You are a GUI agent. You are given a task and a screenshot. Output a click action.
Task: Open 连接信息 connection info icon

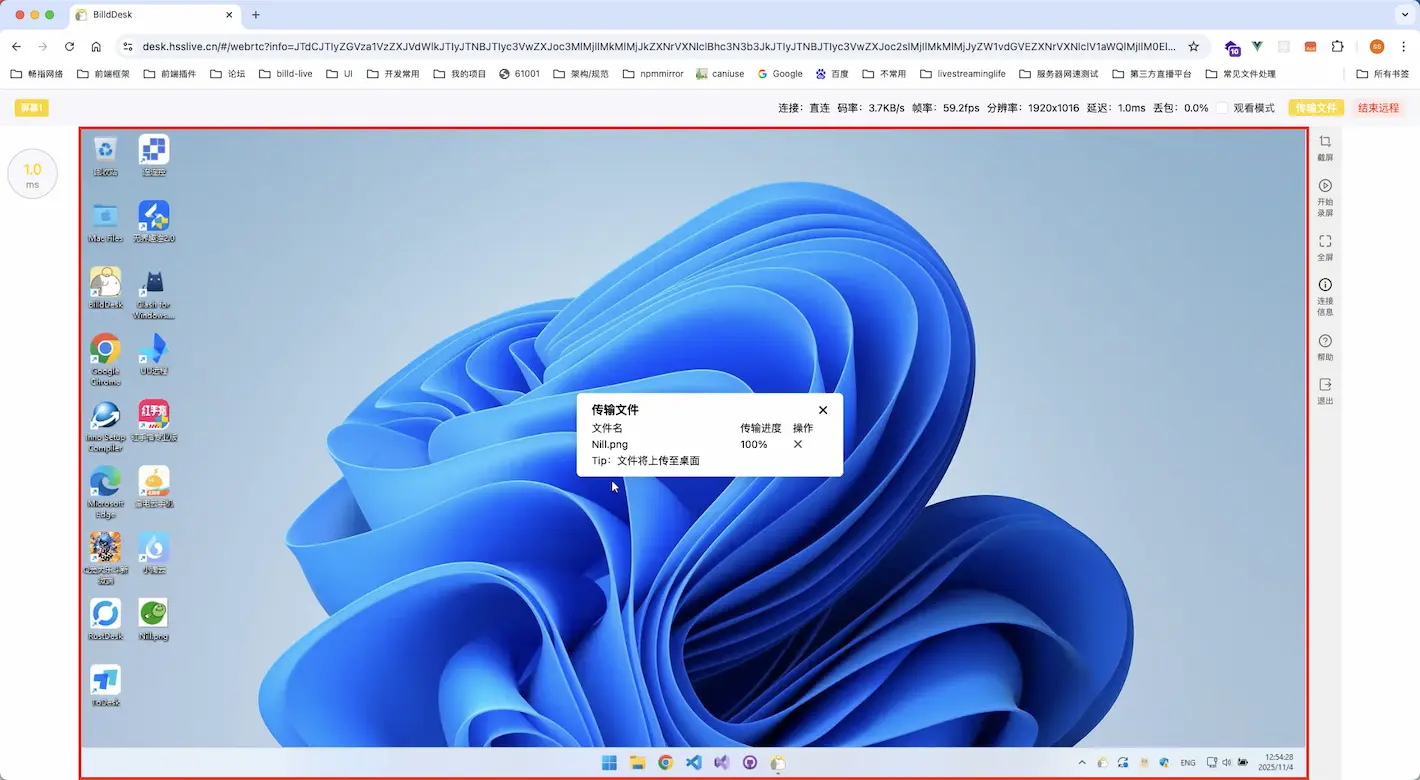[x=1325, y=286]
